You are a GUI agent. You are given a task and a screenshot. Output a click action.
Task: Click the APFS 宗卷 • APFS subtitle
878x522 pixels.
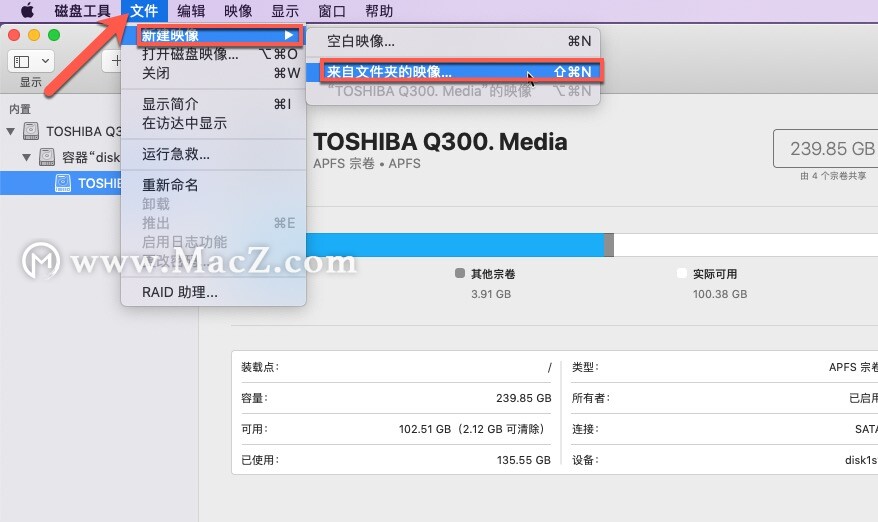click(367, 164)
